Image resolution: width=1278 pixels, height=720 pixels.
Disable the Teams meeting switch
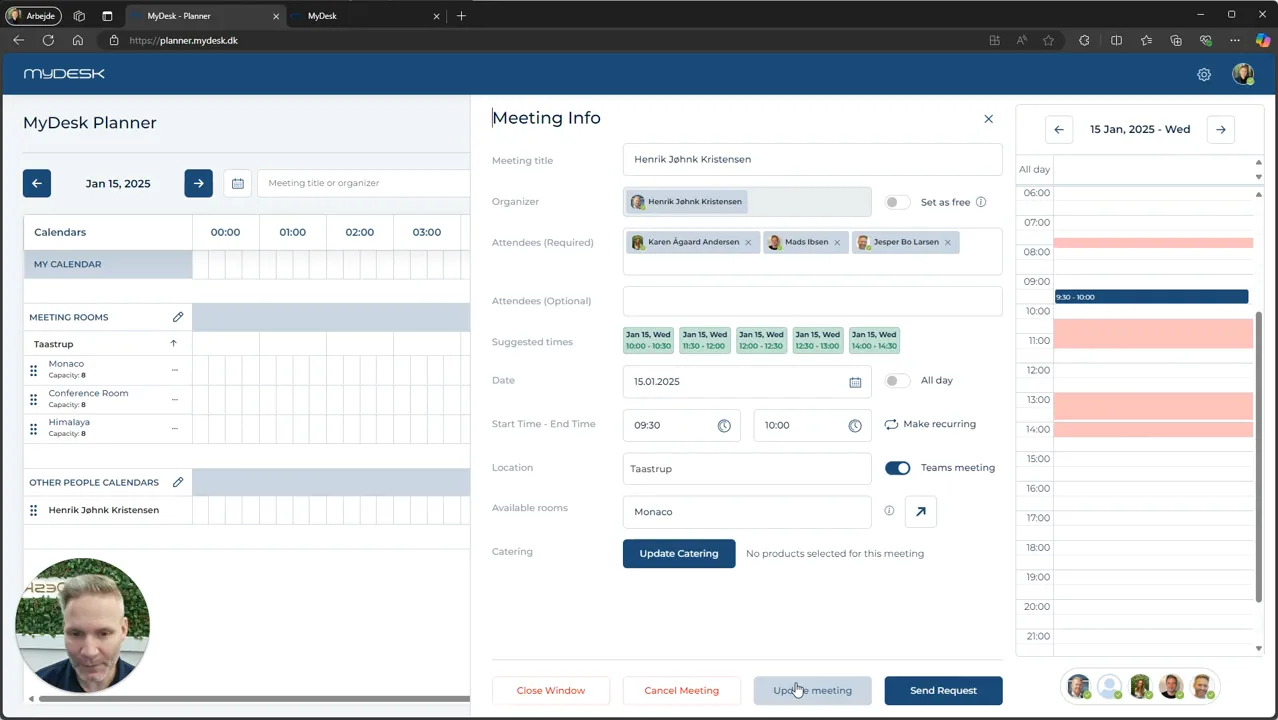[897, 468]
